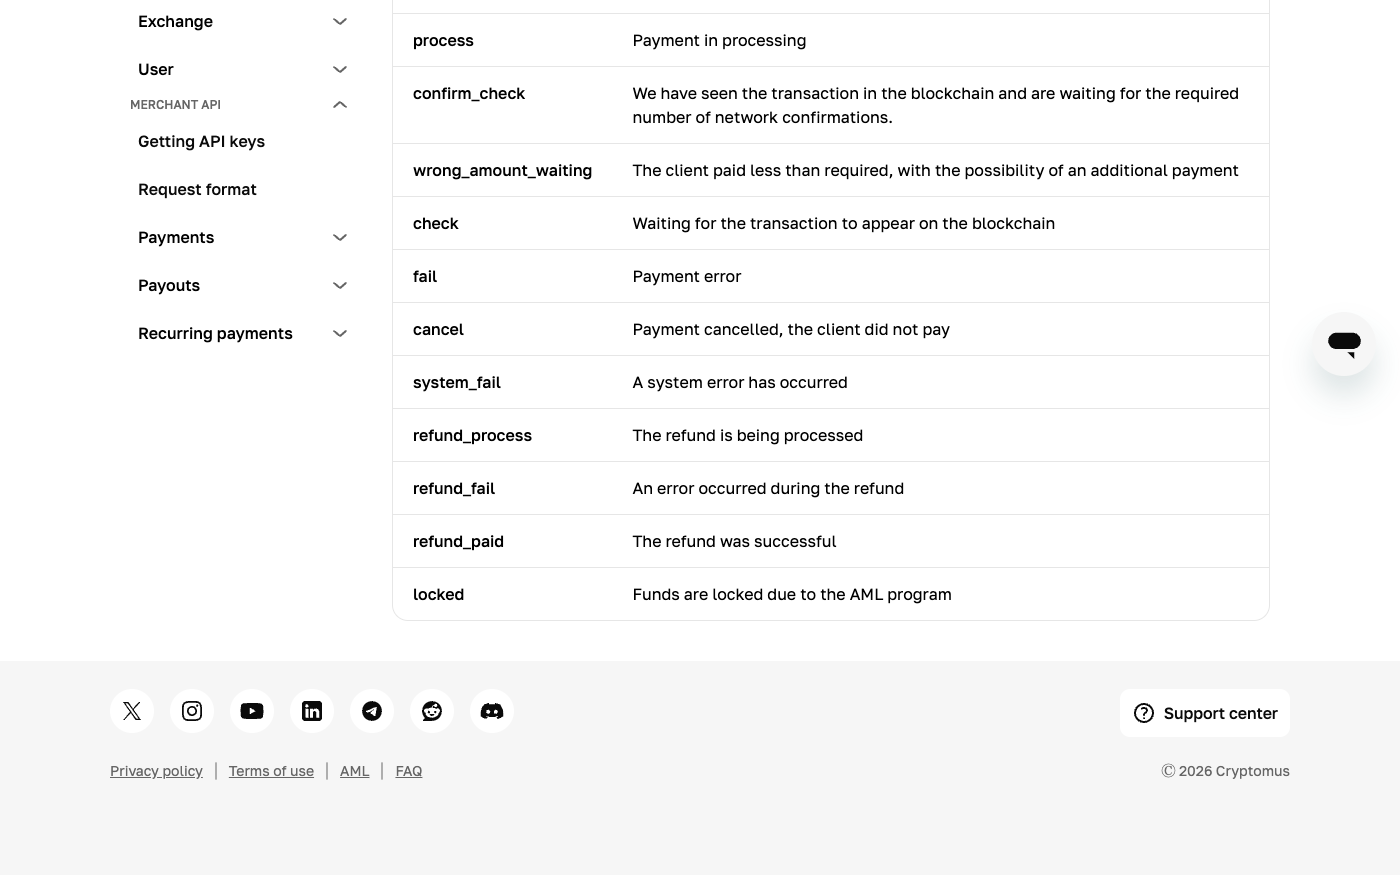This screenshot has height=875, width=1400.
Task: Click the 'Payment in processing' description
Action: 719,40
